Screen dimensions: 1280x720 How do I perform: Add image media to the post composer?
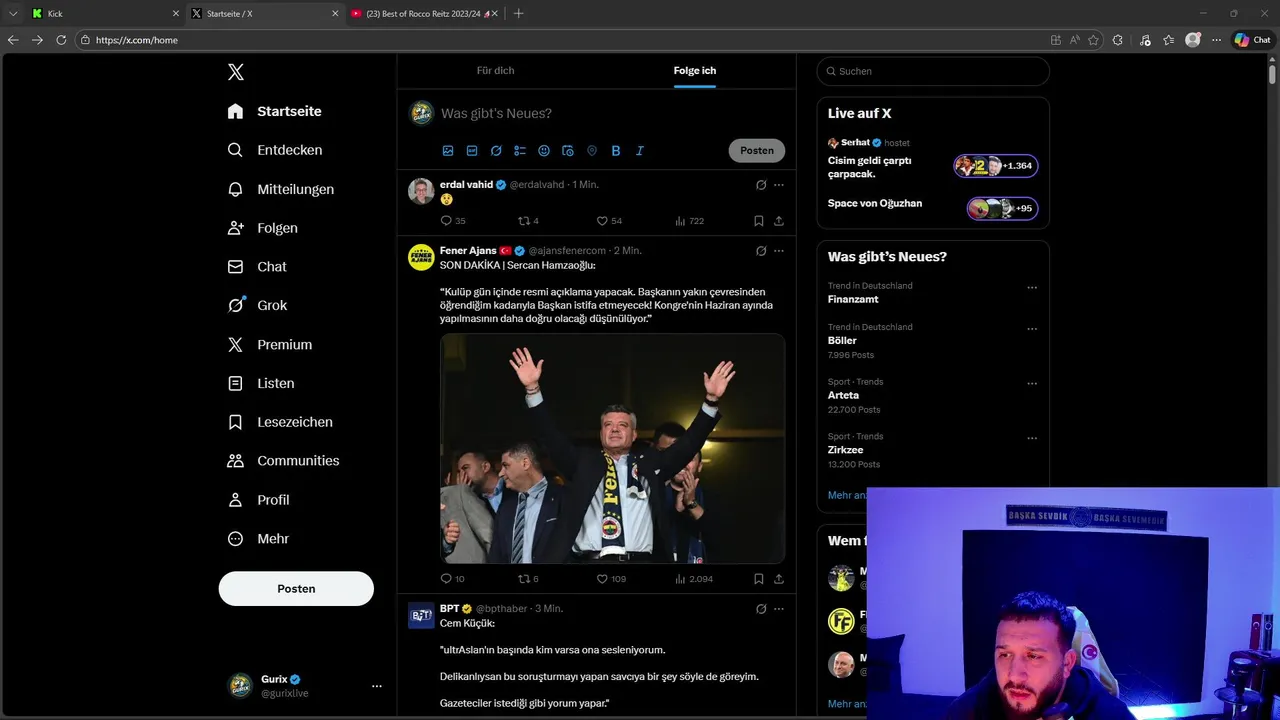click(448, 151)
